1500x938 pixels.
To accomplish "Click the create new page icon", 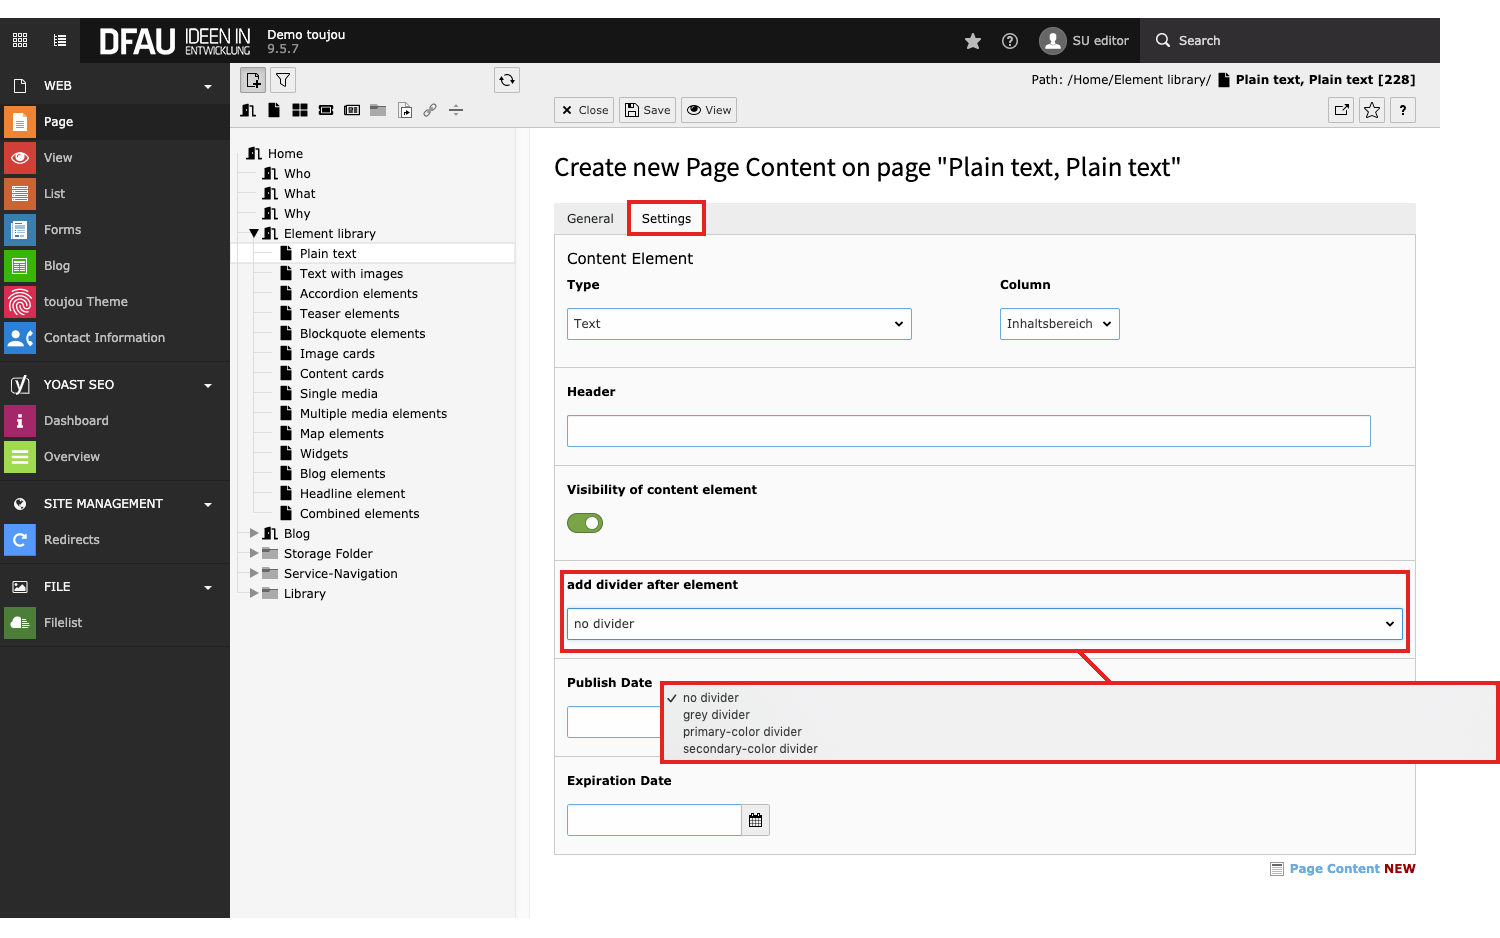I will (x=253, y=80).
